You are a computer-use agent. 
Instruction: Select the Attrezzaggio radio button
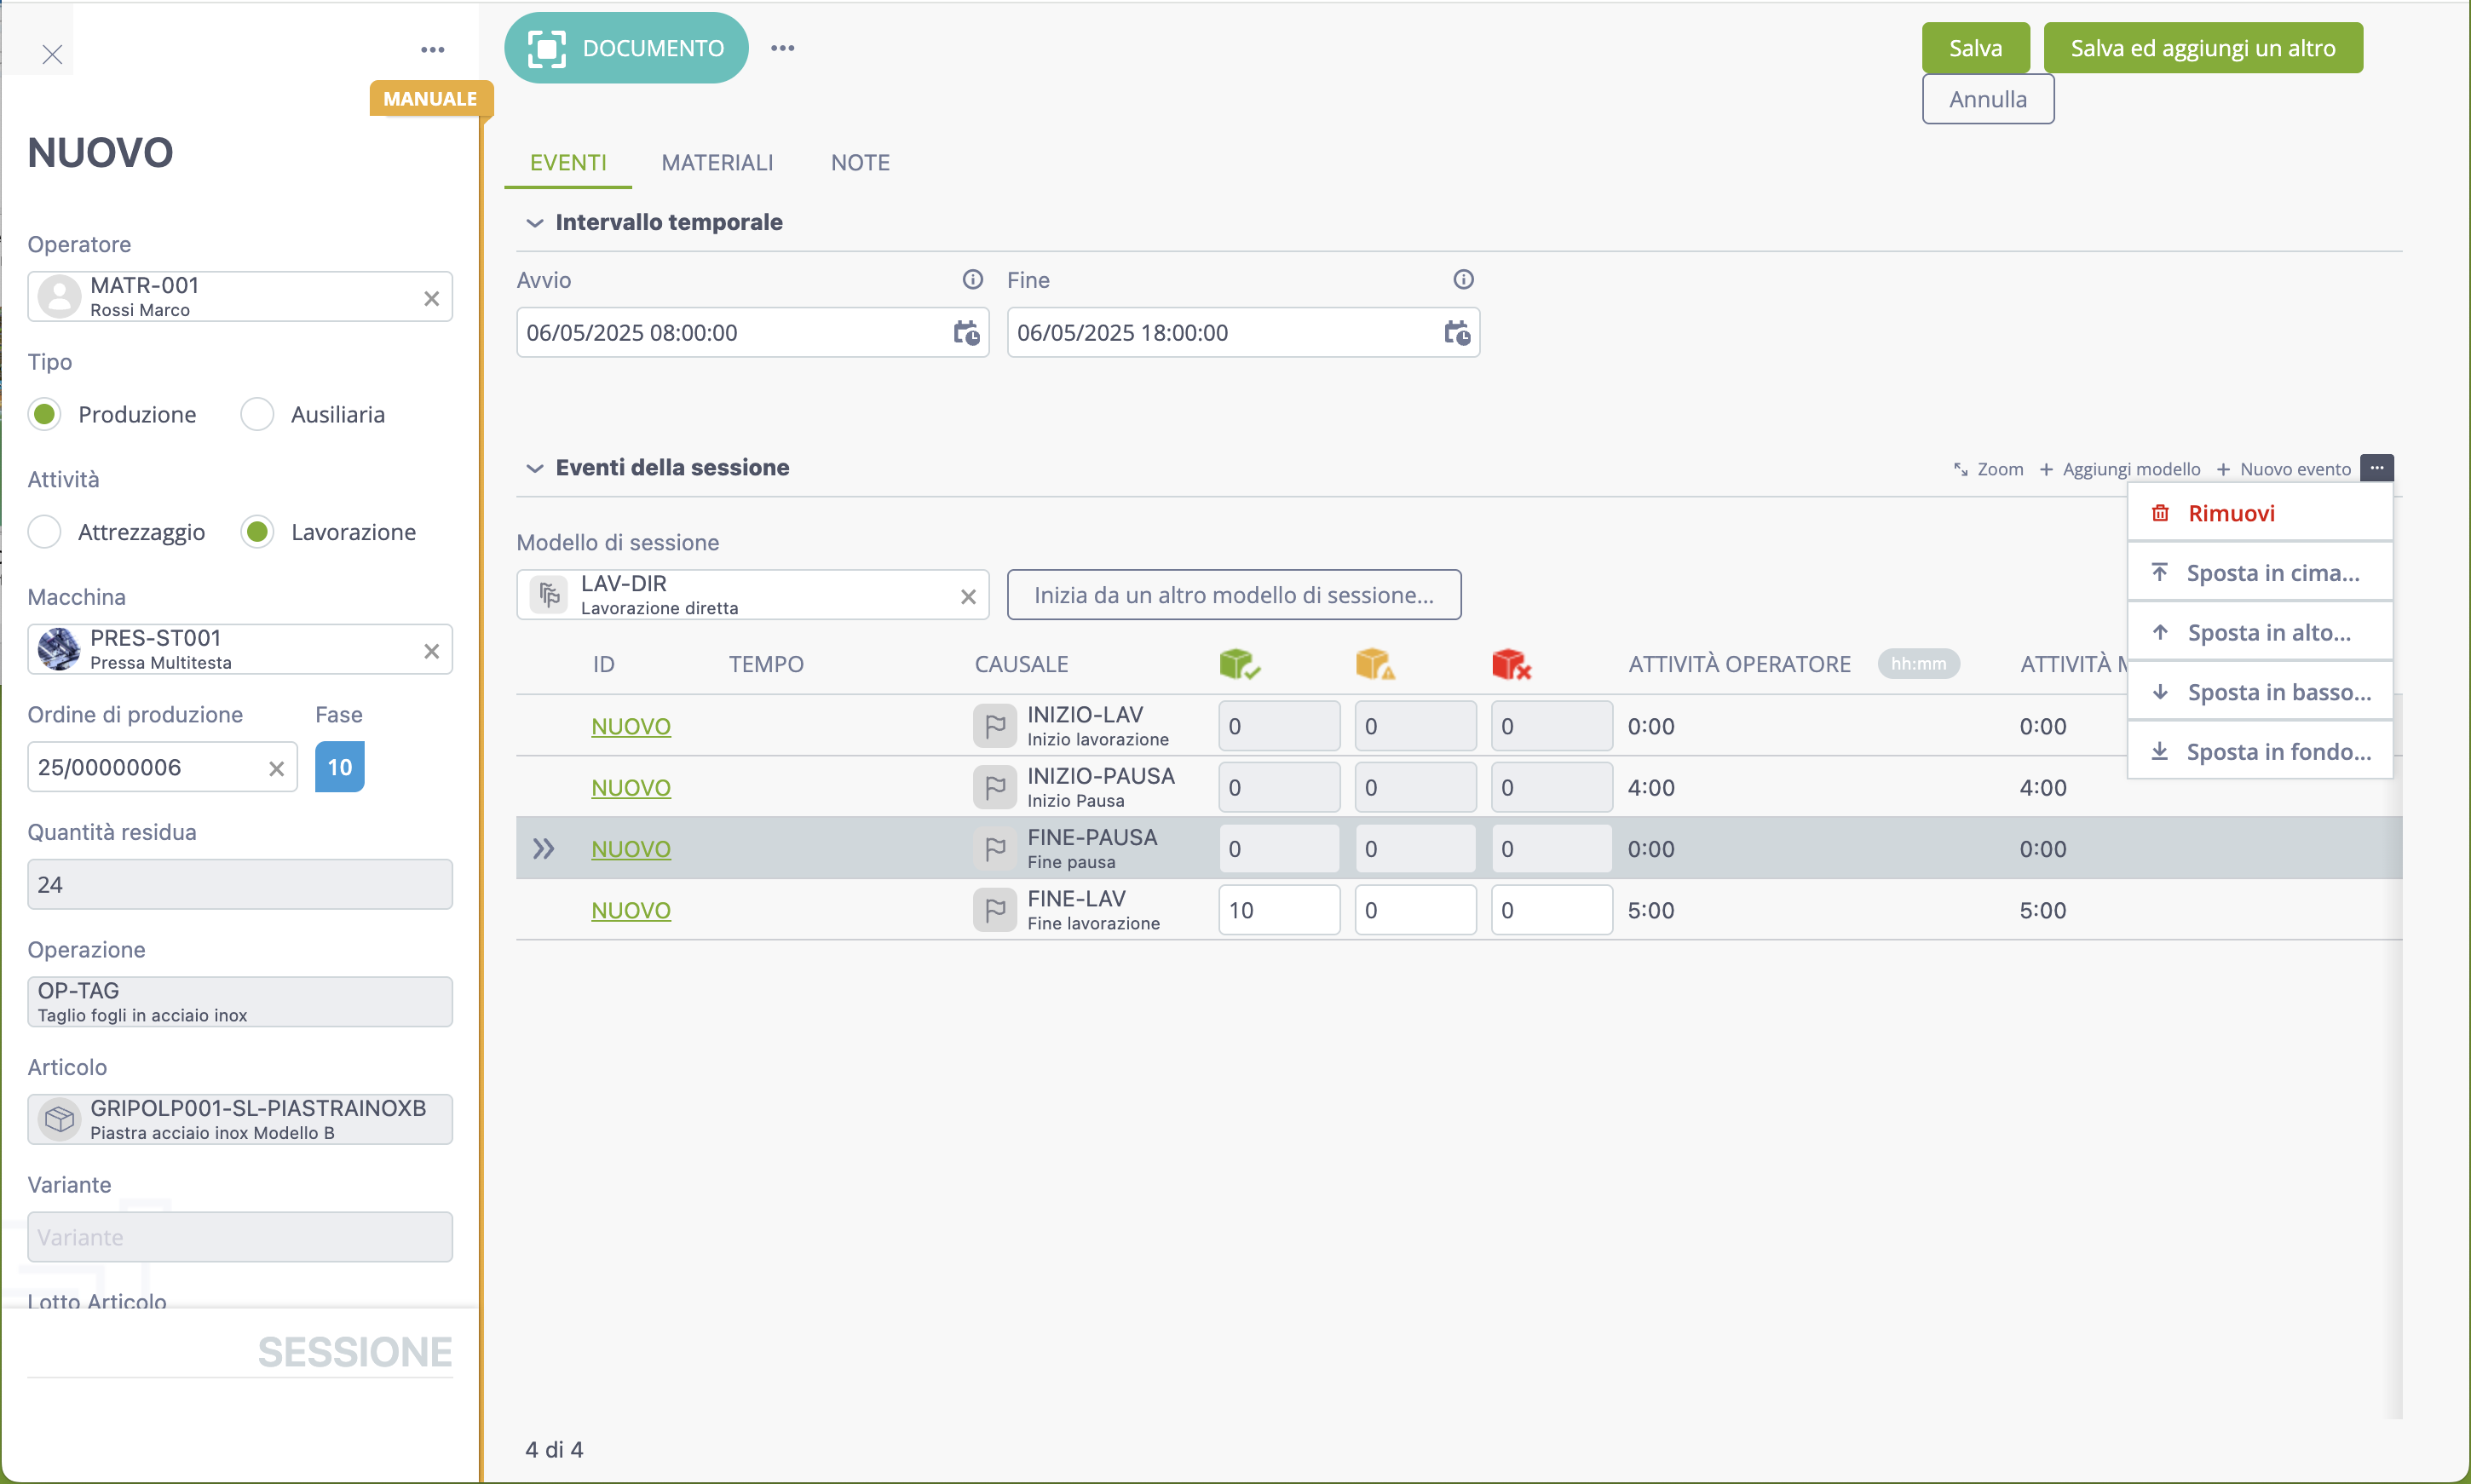[44, 532]
